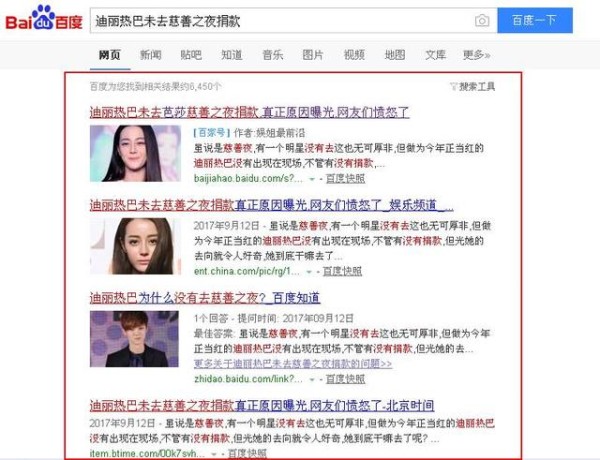Open the 图片 tab
Image resolution: width=600 pixels, height=460 pixels.
coord(313,55)
